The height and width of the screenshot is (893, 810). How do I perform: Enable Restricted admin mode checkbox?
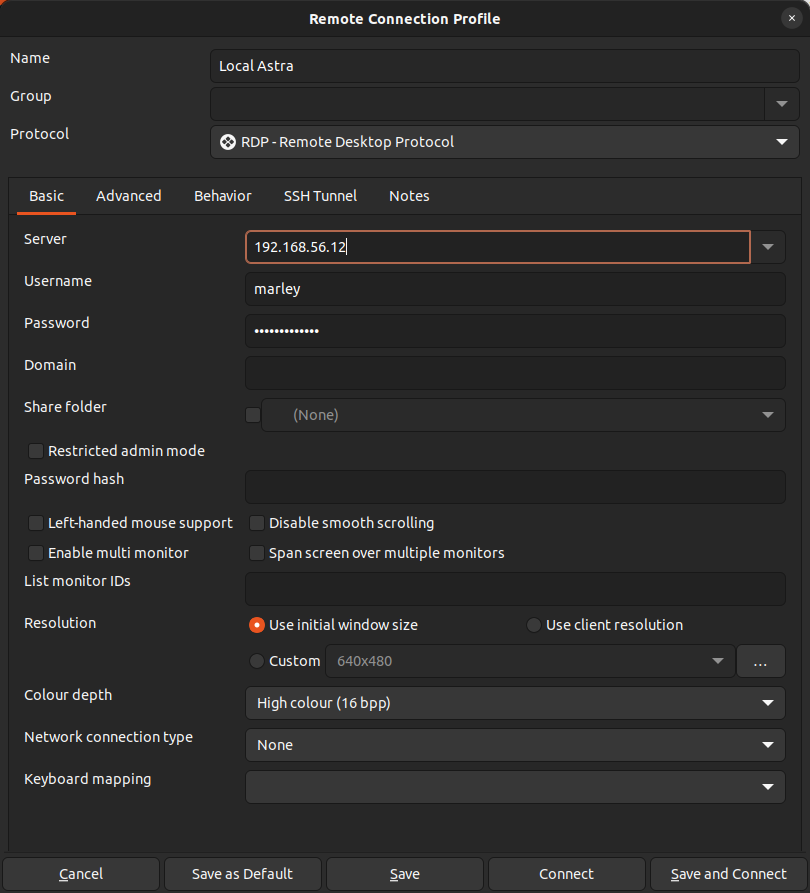point(36,451)
